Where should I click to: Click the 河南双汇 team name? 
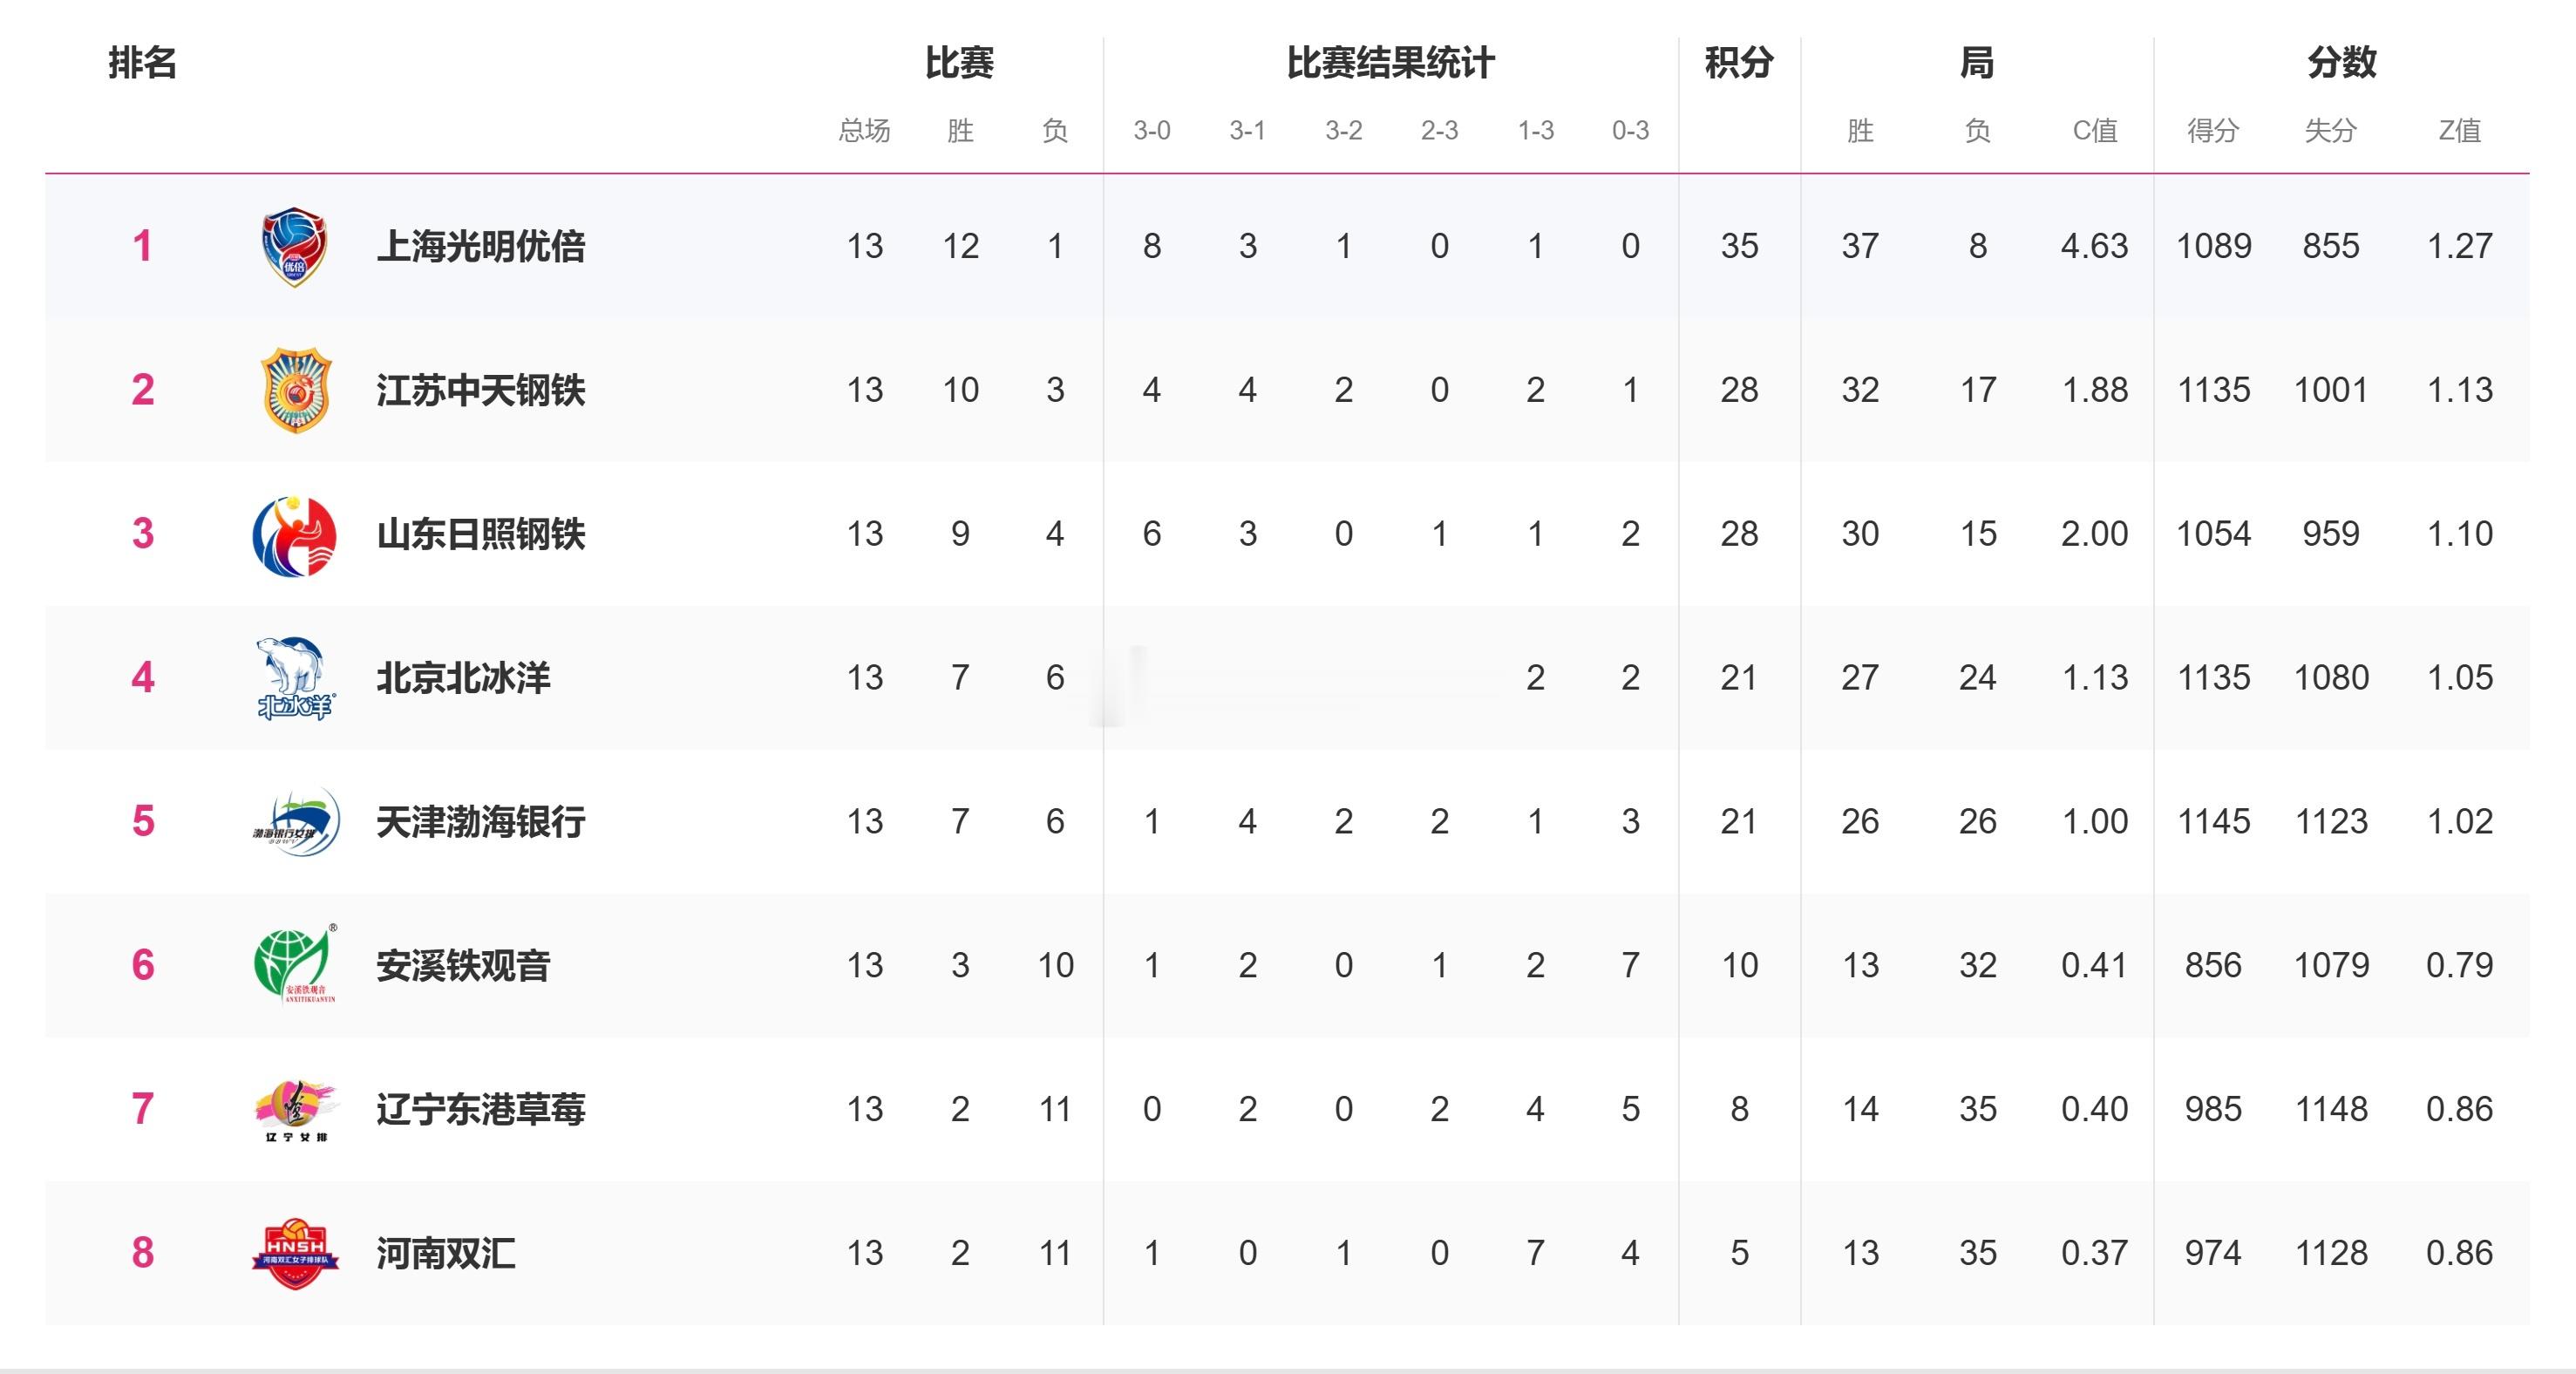[x=446, y=1253]
